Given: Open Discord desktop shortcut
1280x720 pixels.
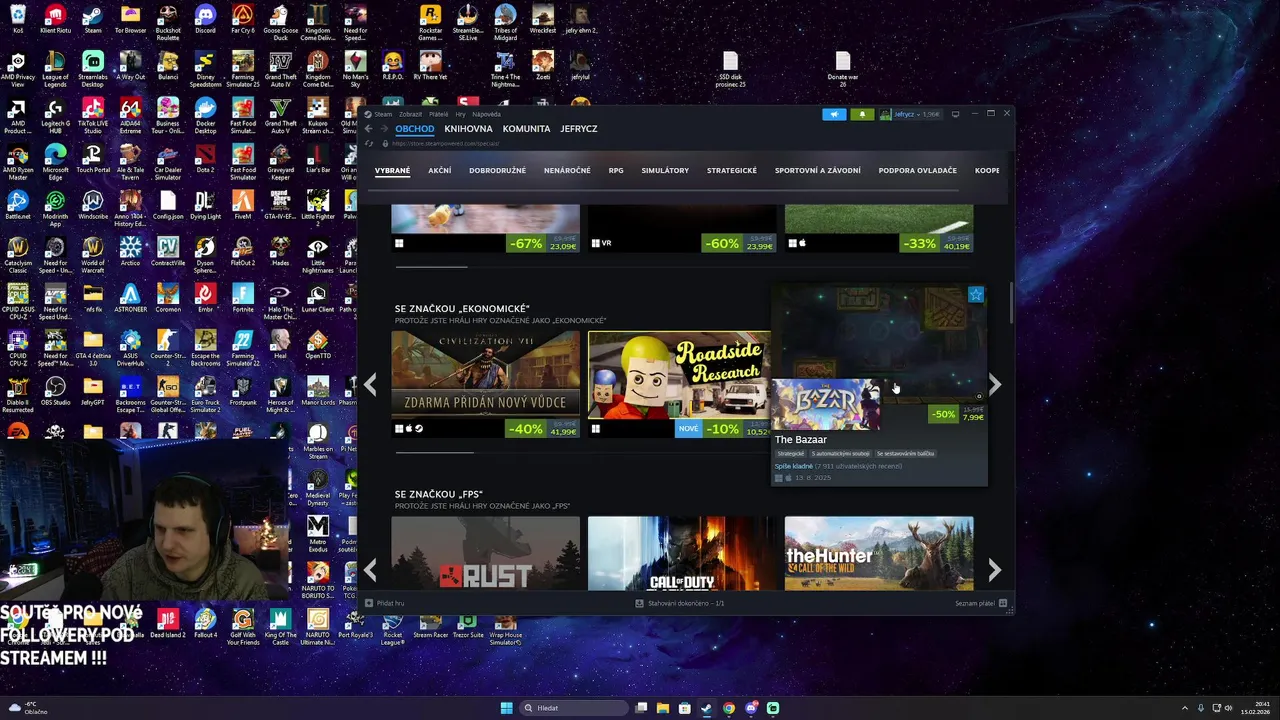Looking at the screenshot, I should tap(205, 18).
